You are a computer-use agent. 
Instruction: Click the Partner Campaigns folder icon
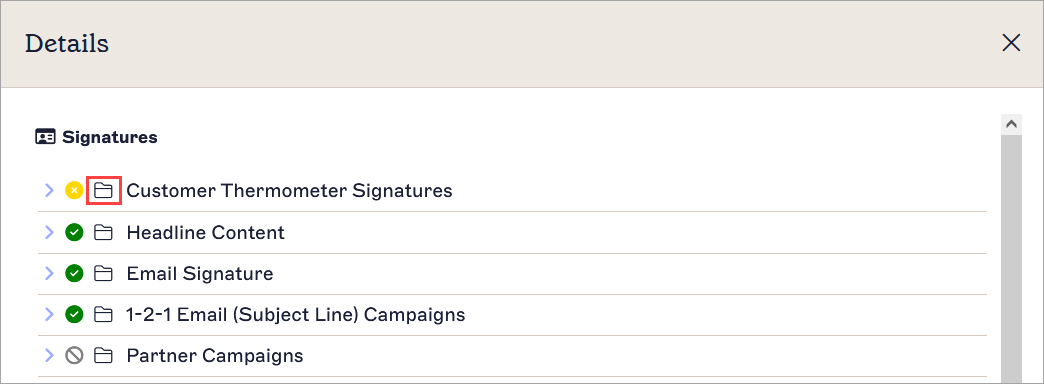click(103, 356)
